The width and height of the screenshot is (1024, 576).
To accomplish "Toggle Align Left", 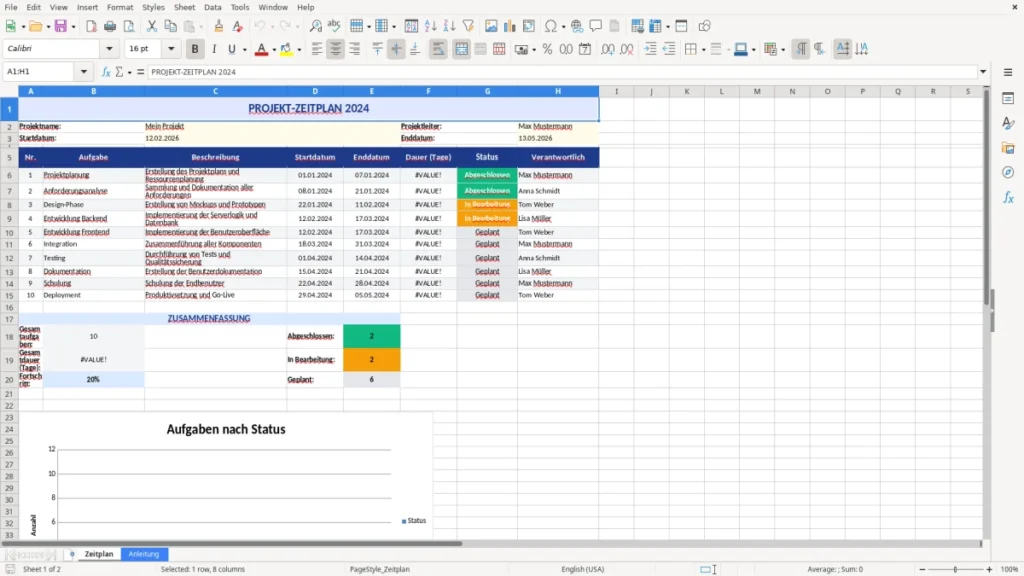I will coord(317,49).
